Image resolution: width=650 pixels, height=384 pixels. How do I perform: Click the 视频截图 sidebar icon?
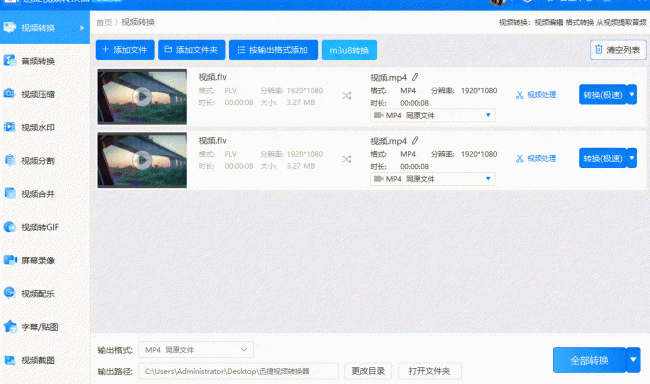[x=10, y=360]
